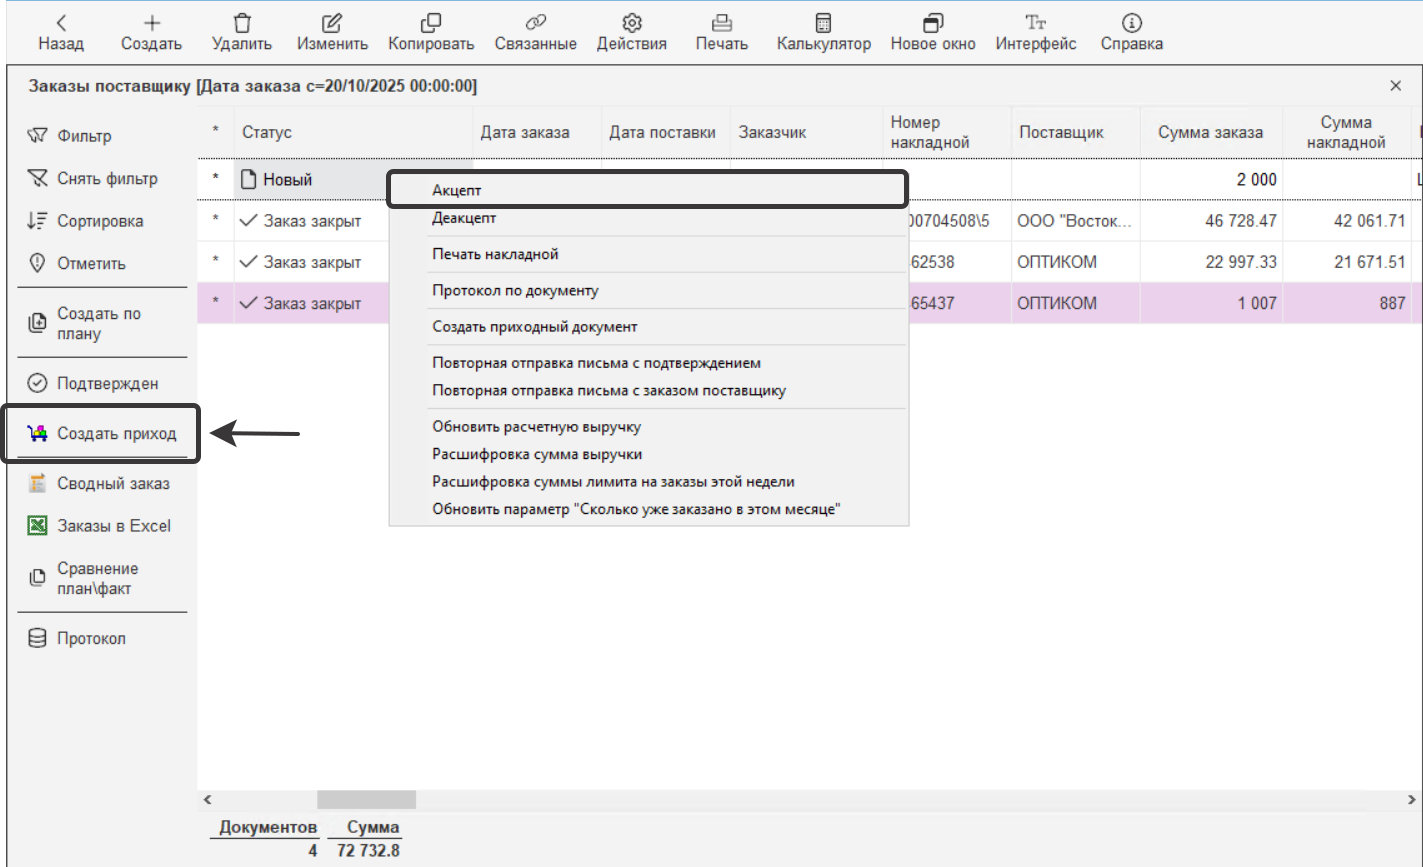The height and width of the screenshot is (867, 1423).
Task: Choose Печать накладной from context menu
Action: click(x=494, y=254)
